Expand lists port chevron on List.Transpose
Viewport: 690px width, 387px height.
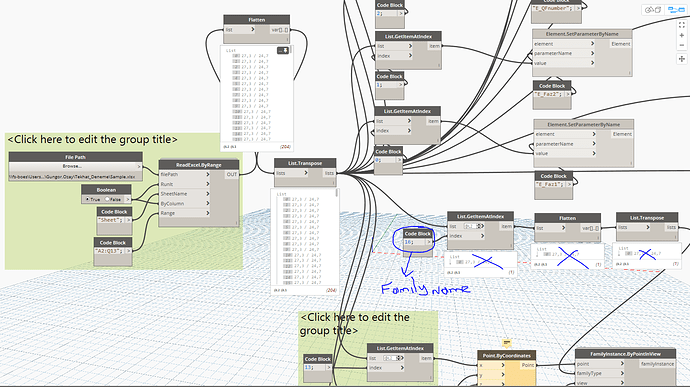point(305,173)
